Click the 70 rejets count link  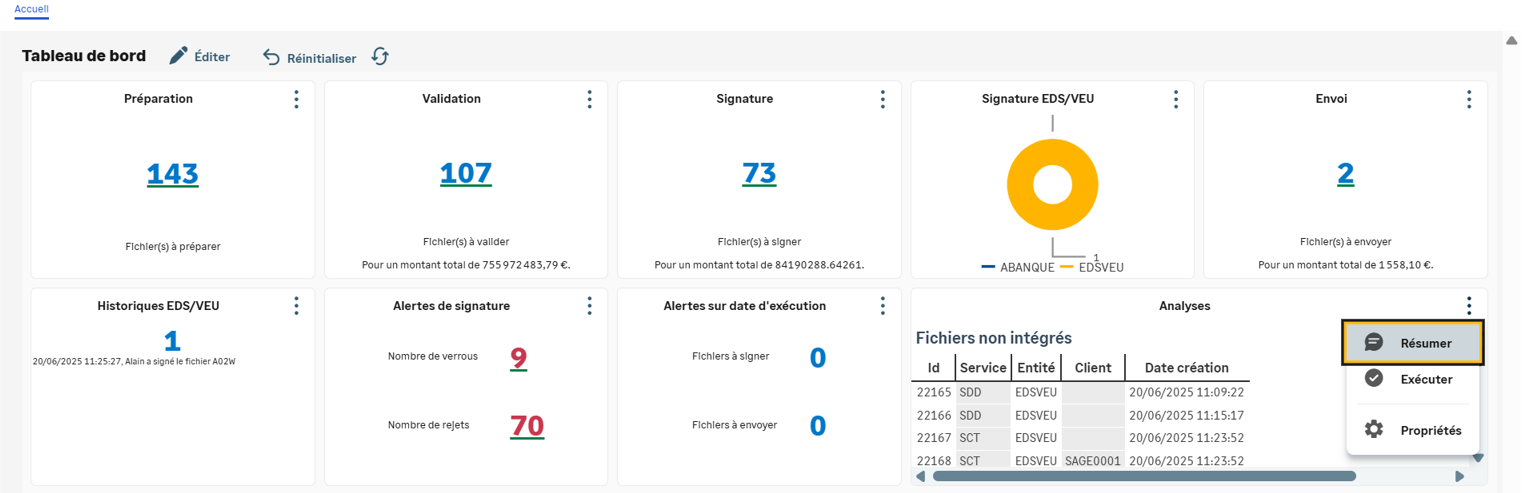point(527,426)
